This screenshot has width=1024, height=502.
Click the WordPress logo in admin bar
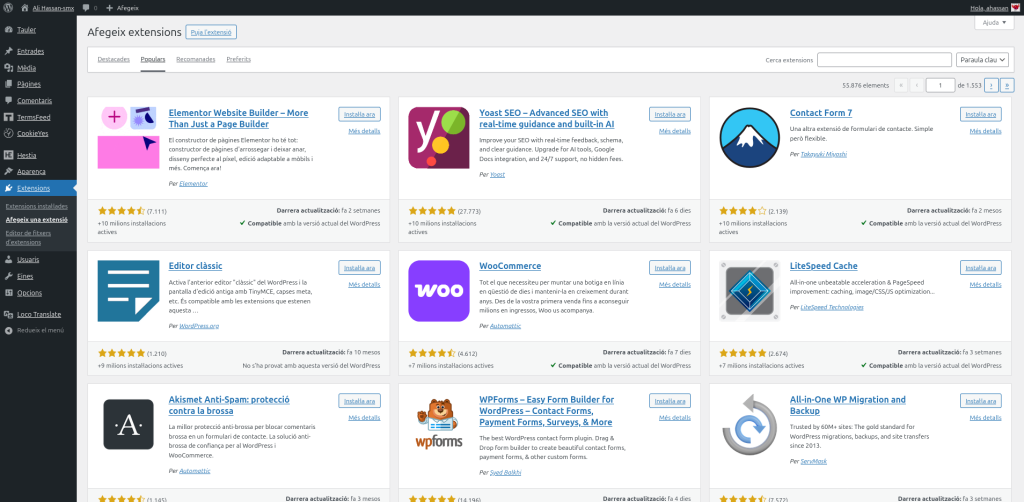coord(8,7)
